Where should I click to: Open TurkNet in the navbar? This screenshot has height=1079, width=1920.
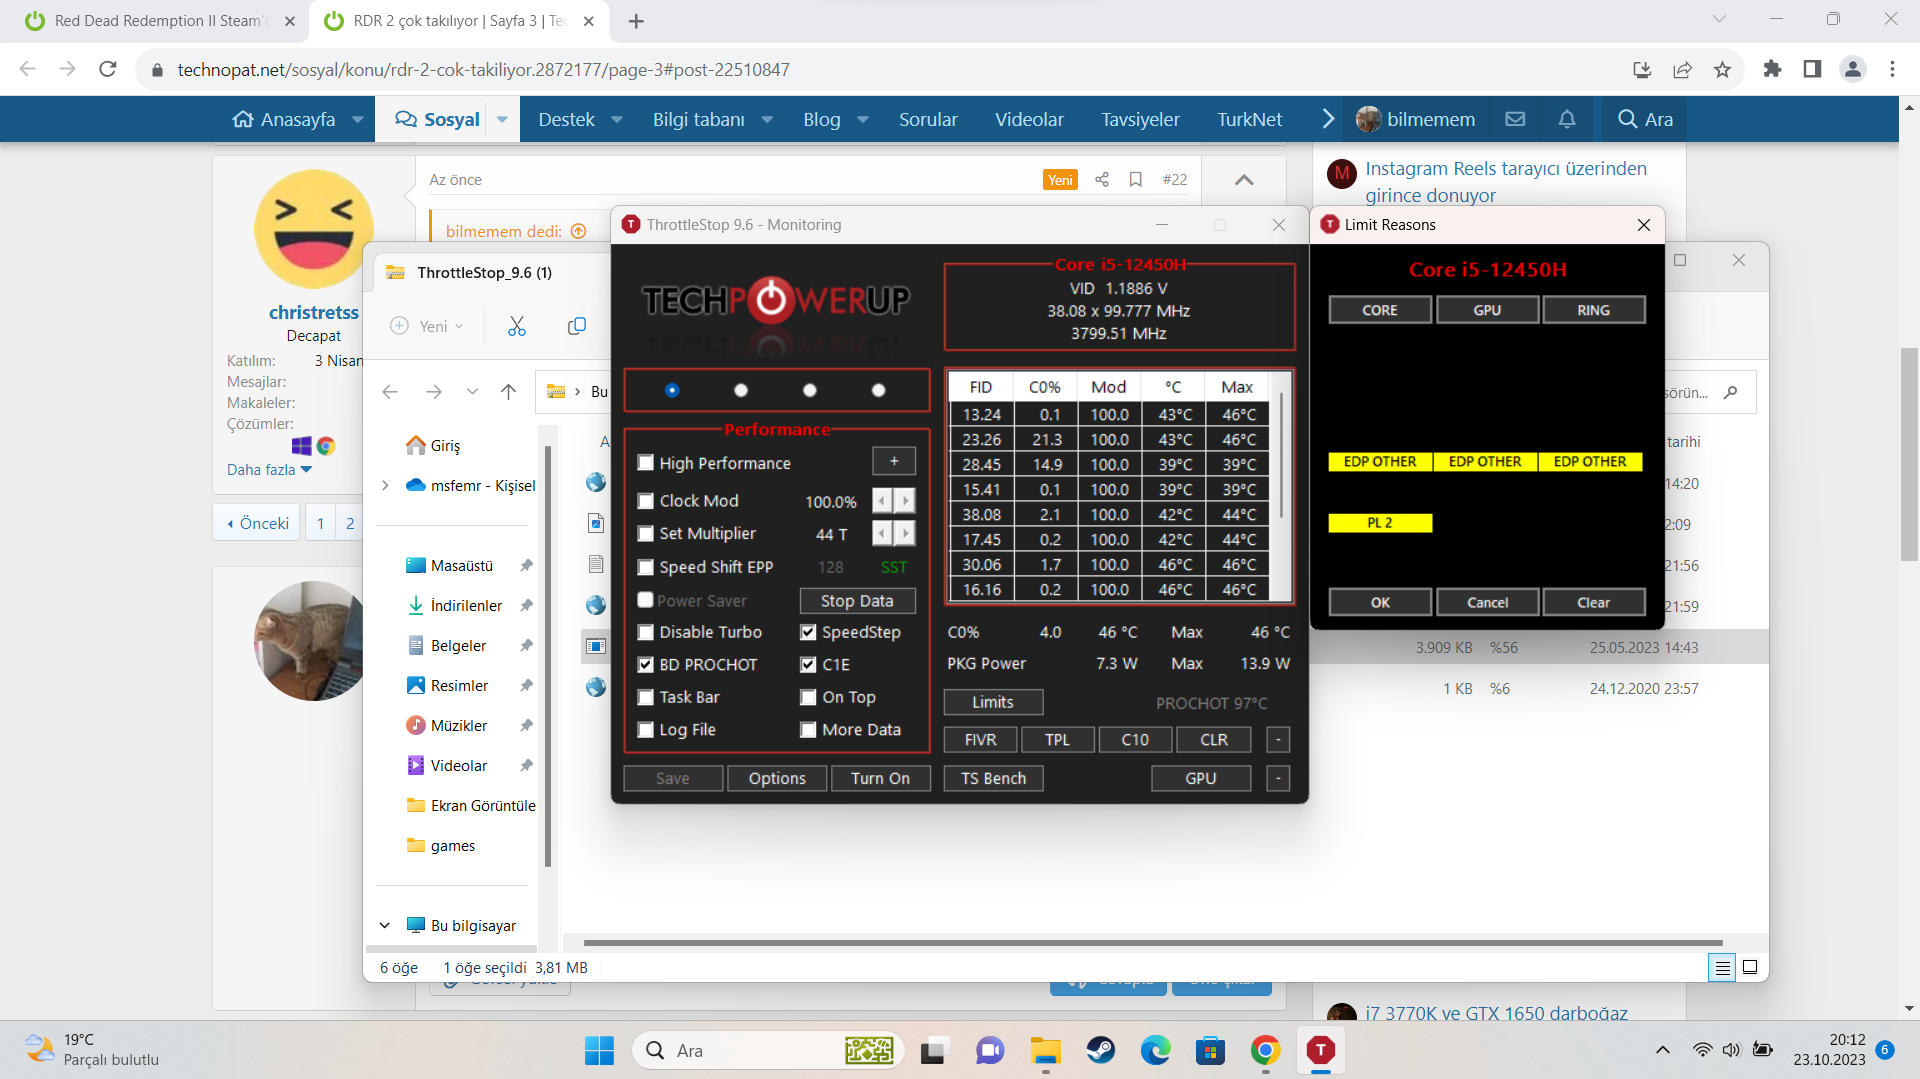pyautogui.click(x=1249, y=119)
